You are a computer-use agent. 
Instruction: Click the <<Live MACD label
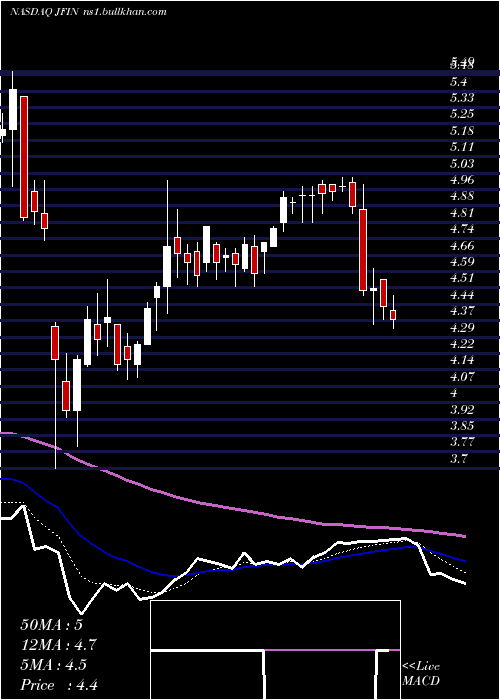(421, 674)
